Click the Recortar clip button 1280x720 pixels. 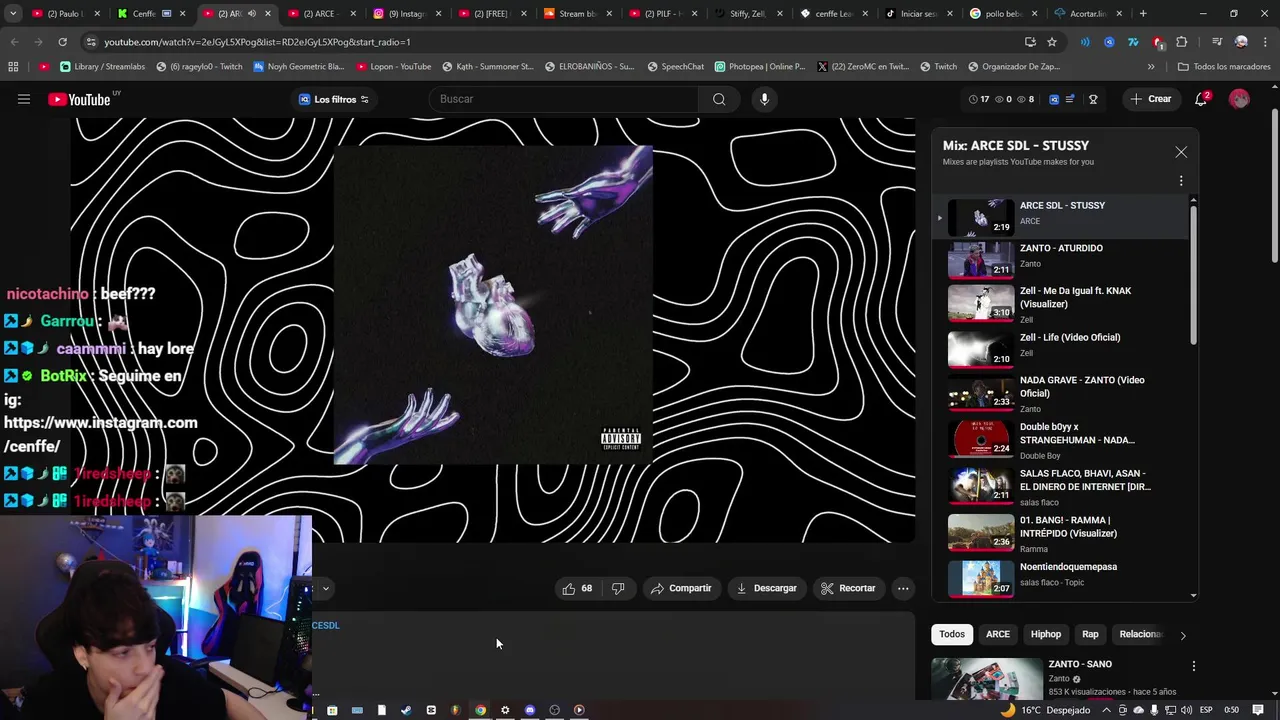848,588
